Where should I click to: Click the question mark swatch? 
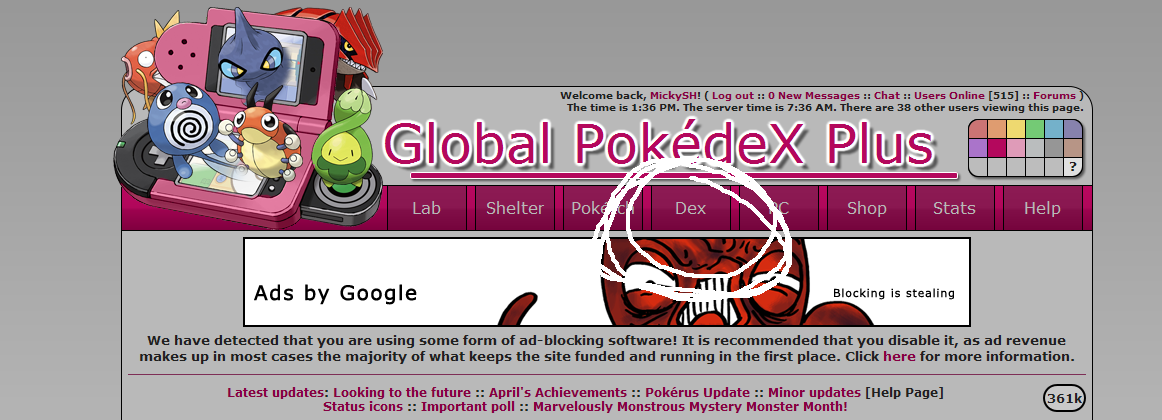pos(1073,167)
